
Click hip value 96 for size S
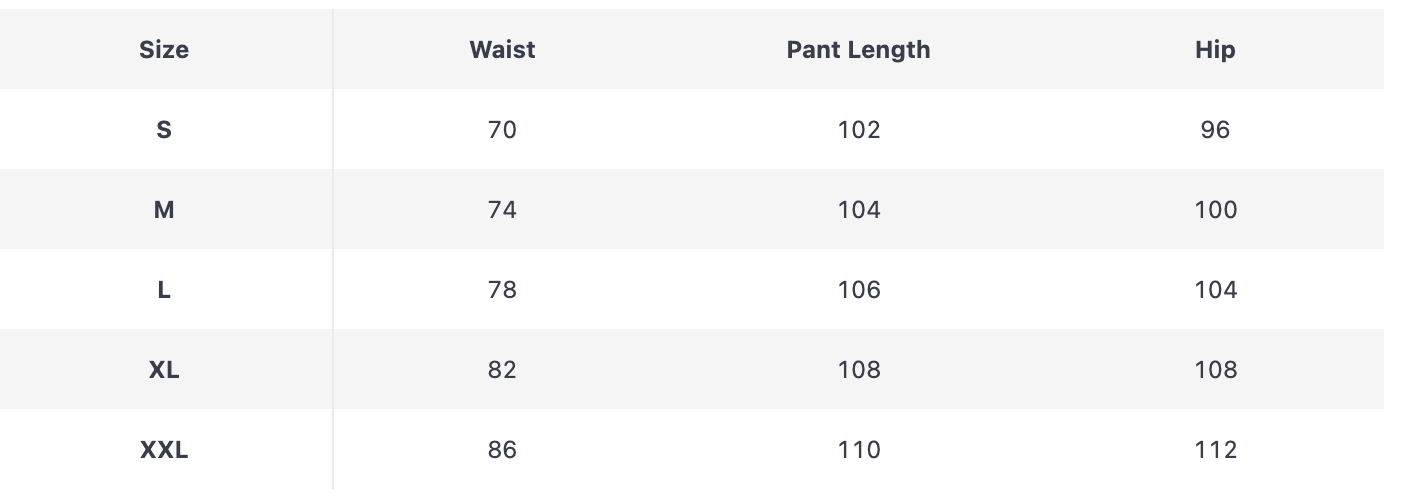[x=1215, y=130]
